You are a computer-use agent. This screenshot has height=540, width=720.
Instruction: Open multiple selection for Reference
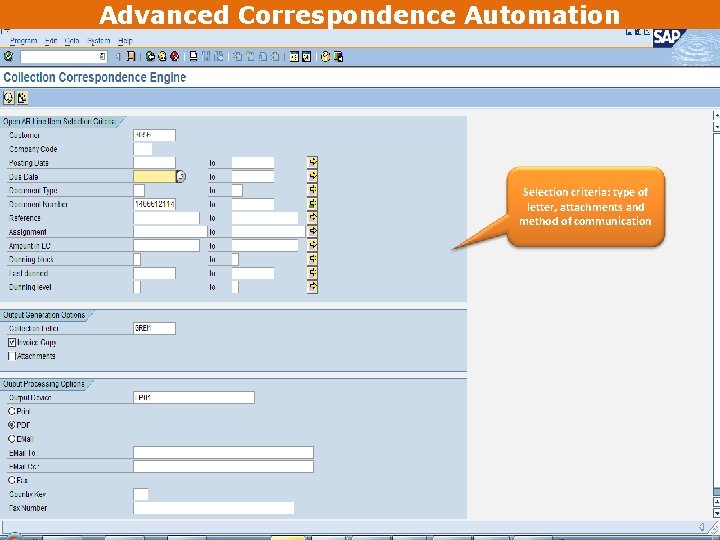click(x=312, y=217)
